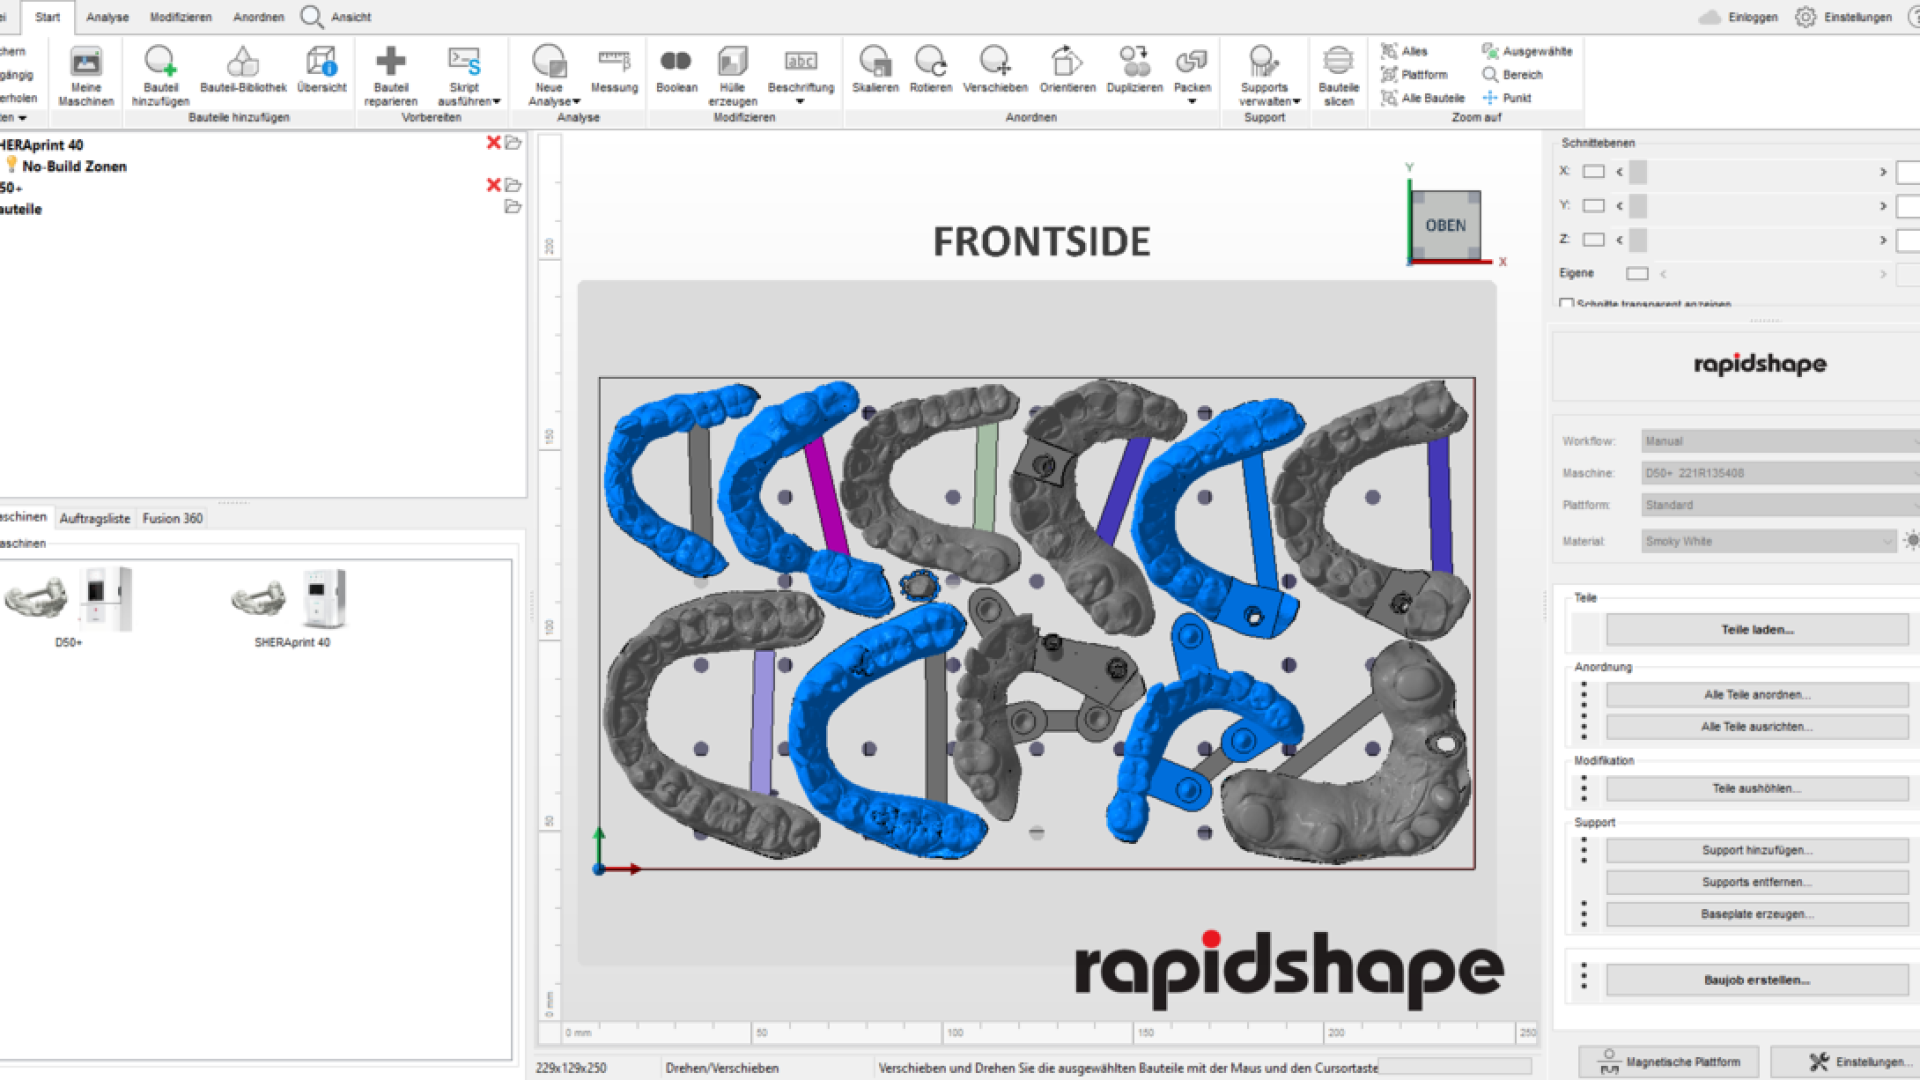The image size is (1920, 1080).
Task: Open Einstellungen in the top-right corner
Action: (1843, 17)
